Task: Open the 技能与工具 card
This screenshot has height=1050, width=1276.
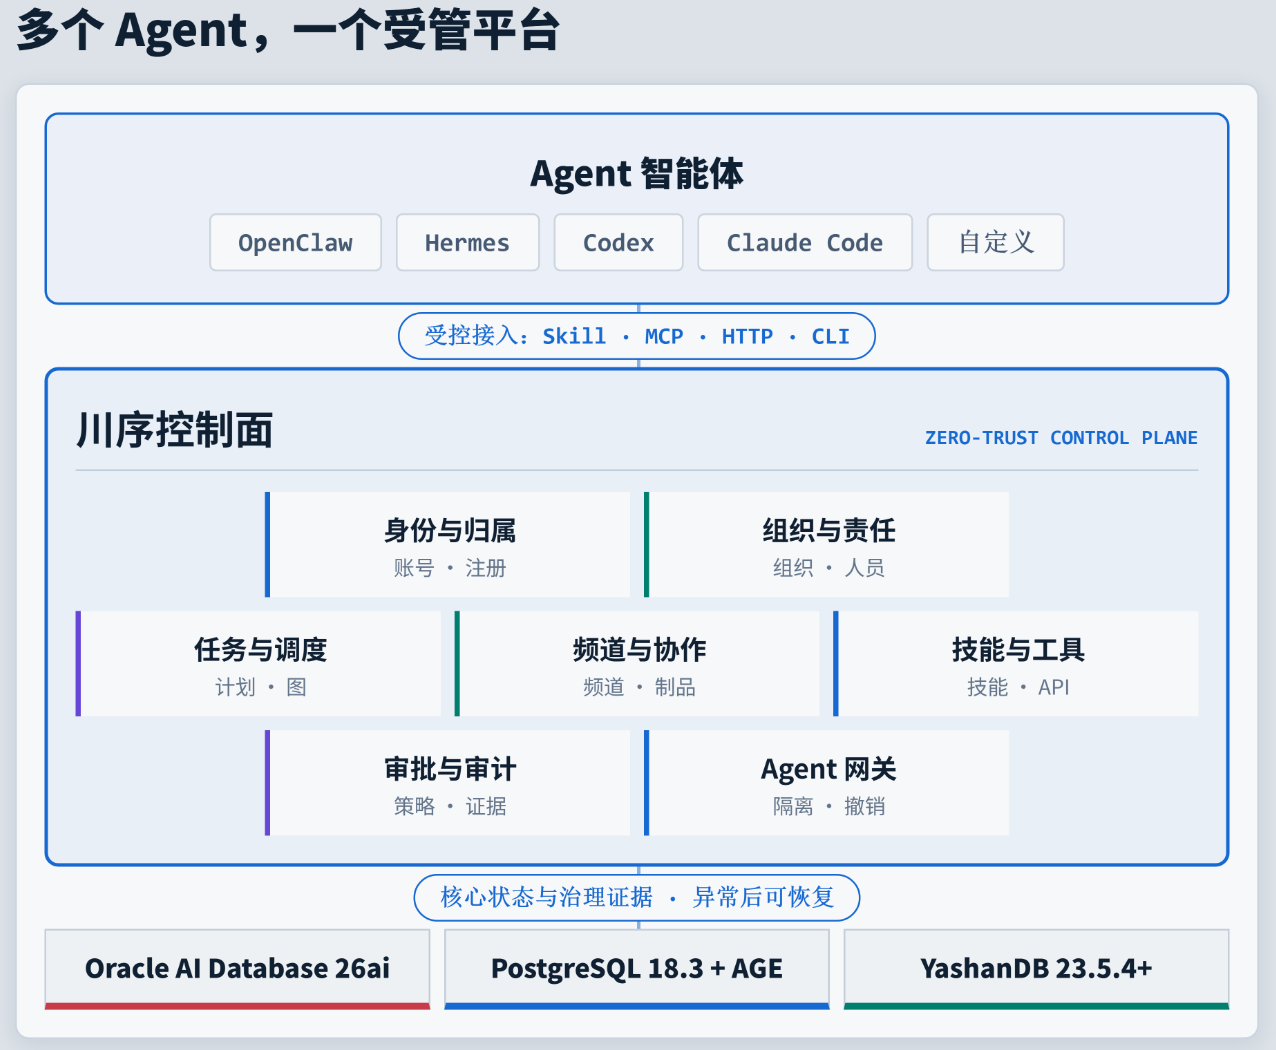Action: click(x=1016, y=664)
